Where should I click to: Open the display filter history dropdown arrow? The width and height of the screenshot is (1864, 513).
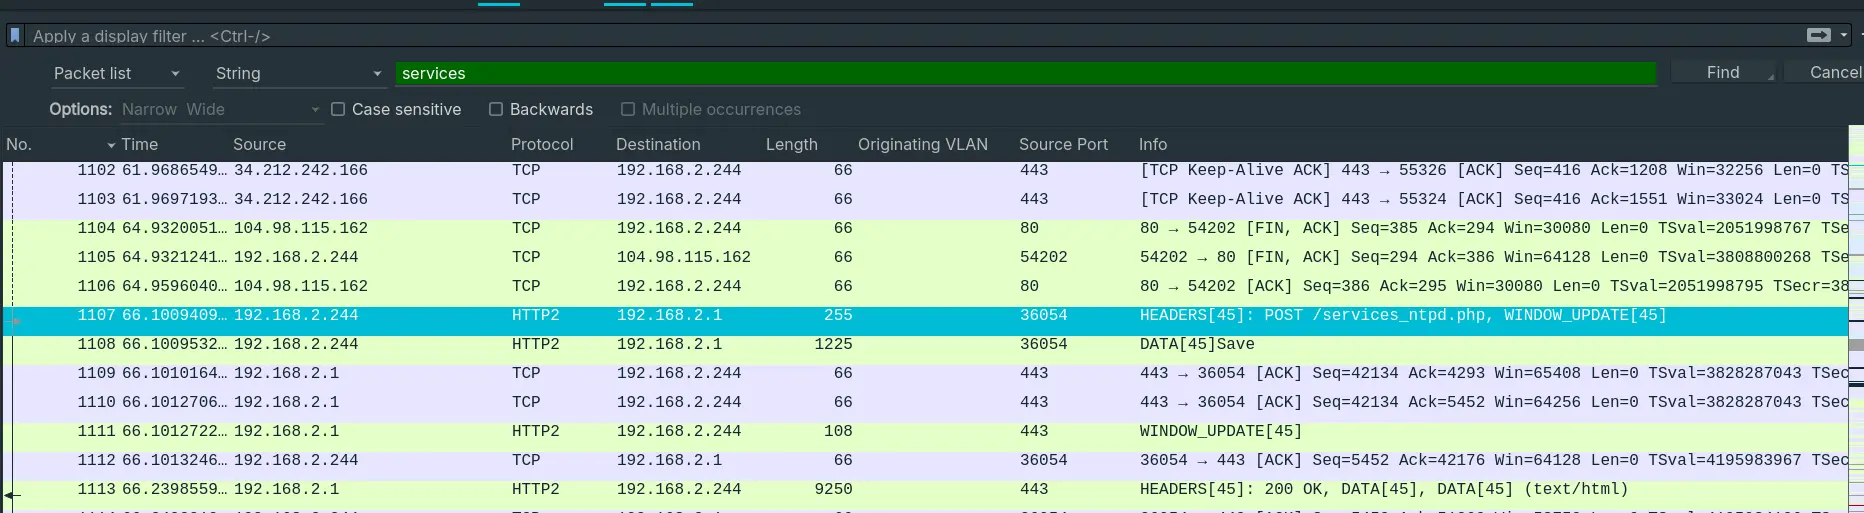[x=1844, y=35]
